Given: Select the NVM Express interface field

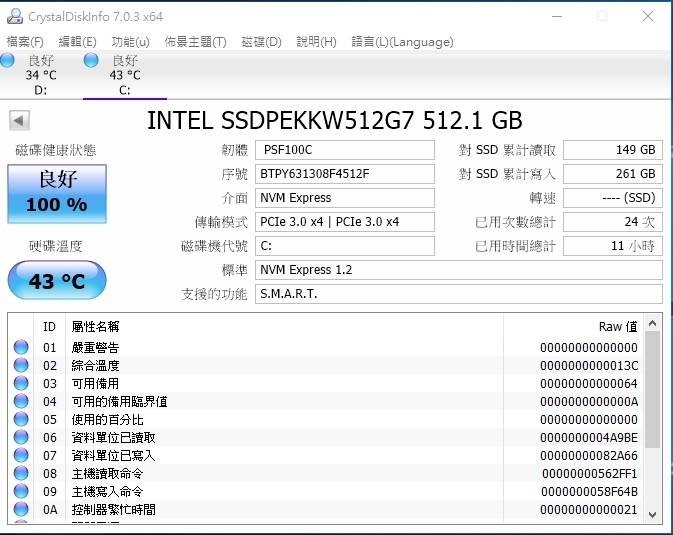Looking at the screenshot, I should click(x=345, y=198).
